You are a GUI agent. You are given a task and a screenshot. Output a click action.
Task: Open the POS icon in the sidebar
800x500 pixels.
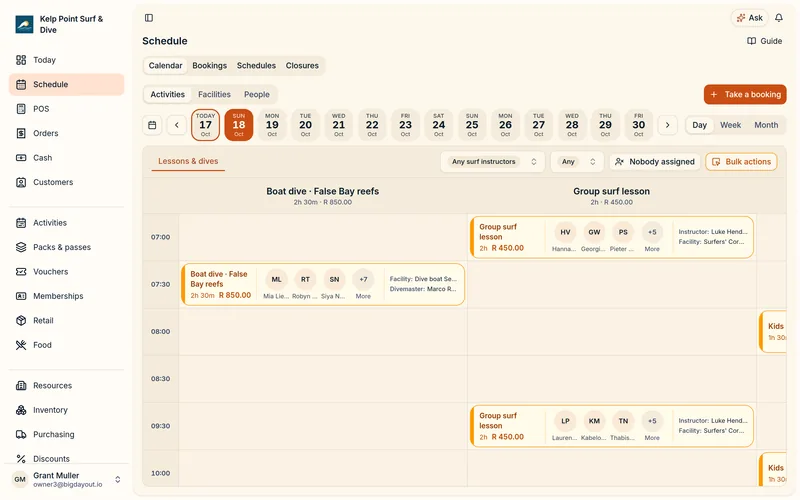pos(21,109)
